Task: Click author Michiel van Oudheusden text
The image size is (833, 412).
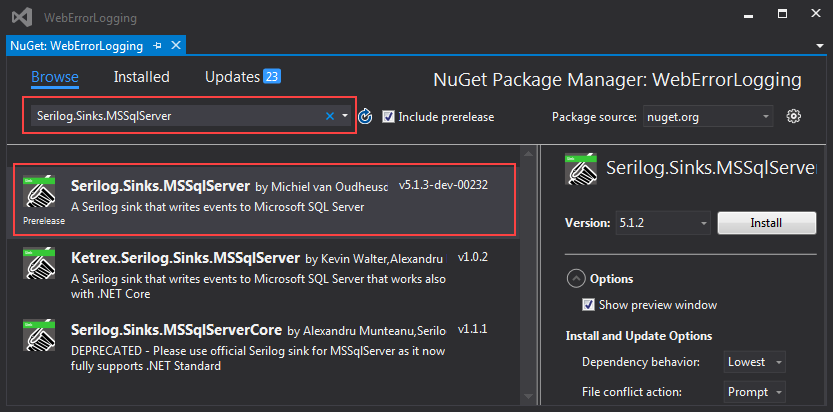Action: pos(322,186)
